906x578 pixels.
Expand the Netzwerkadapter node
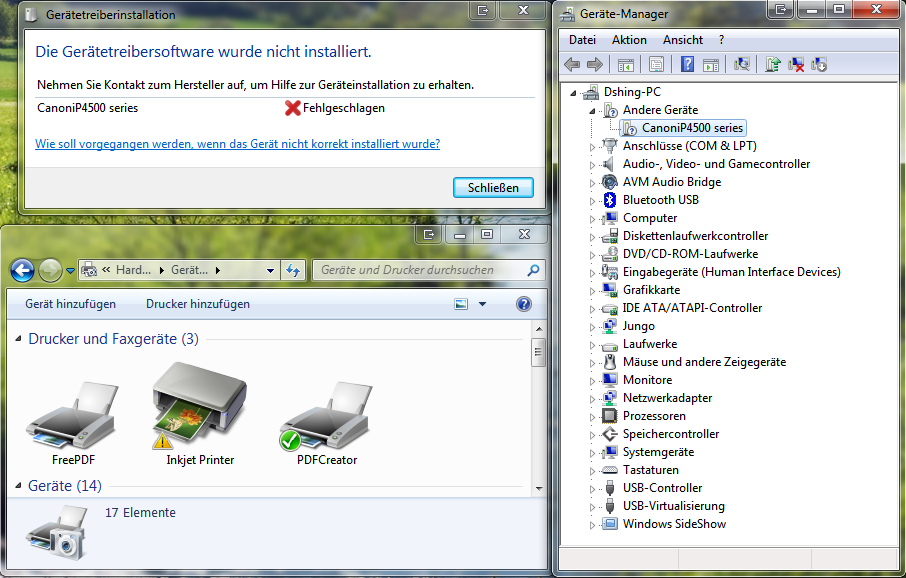click(592, 399)
